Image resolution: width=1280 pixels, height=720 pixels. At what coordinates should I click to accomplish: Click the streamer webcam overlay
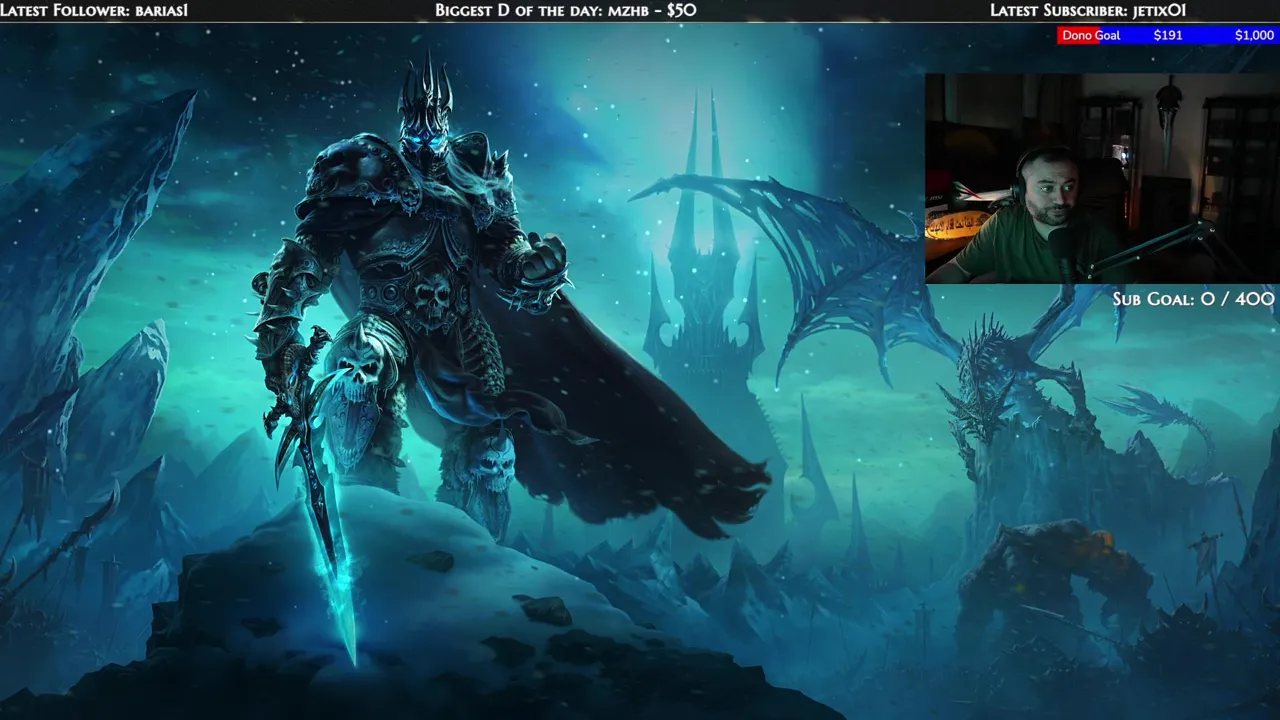click(1102, 178)
